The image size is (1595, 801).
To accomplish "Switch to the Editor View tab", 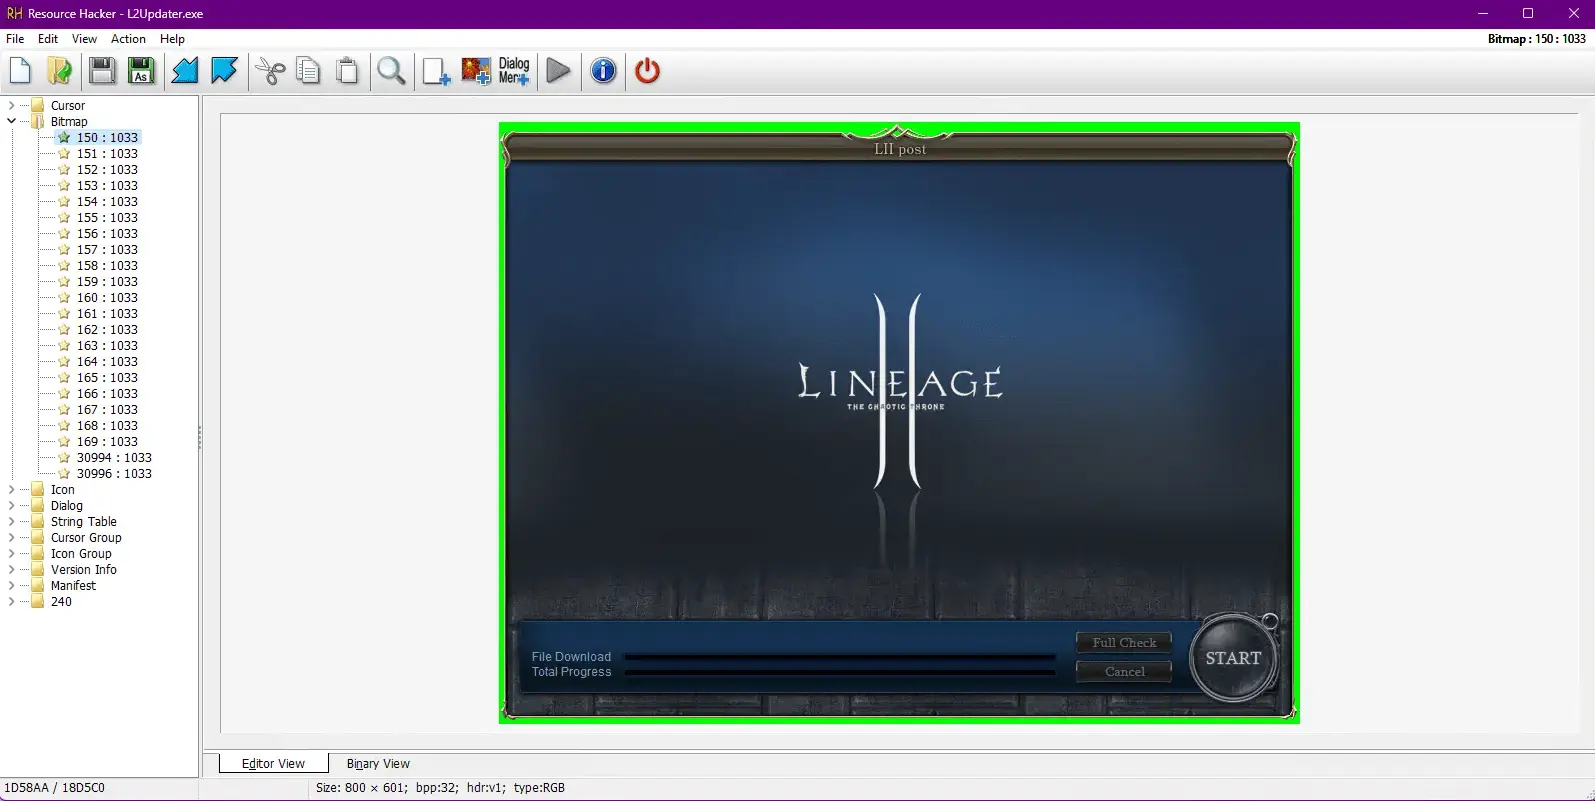I will (273, 764).
